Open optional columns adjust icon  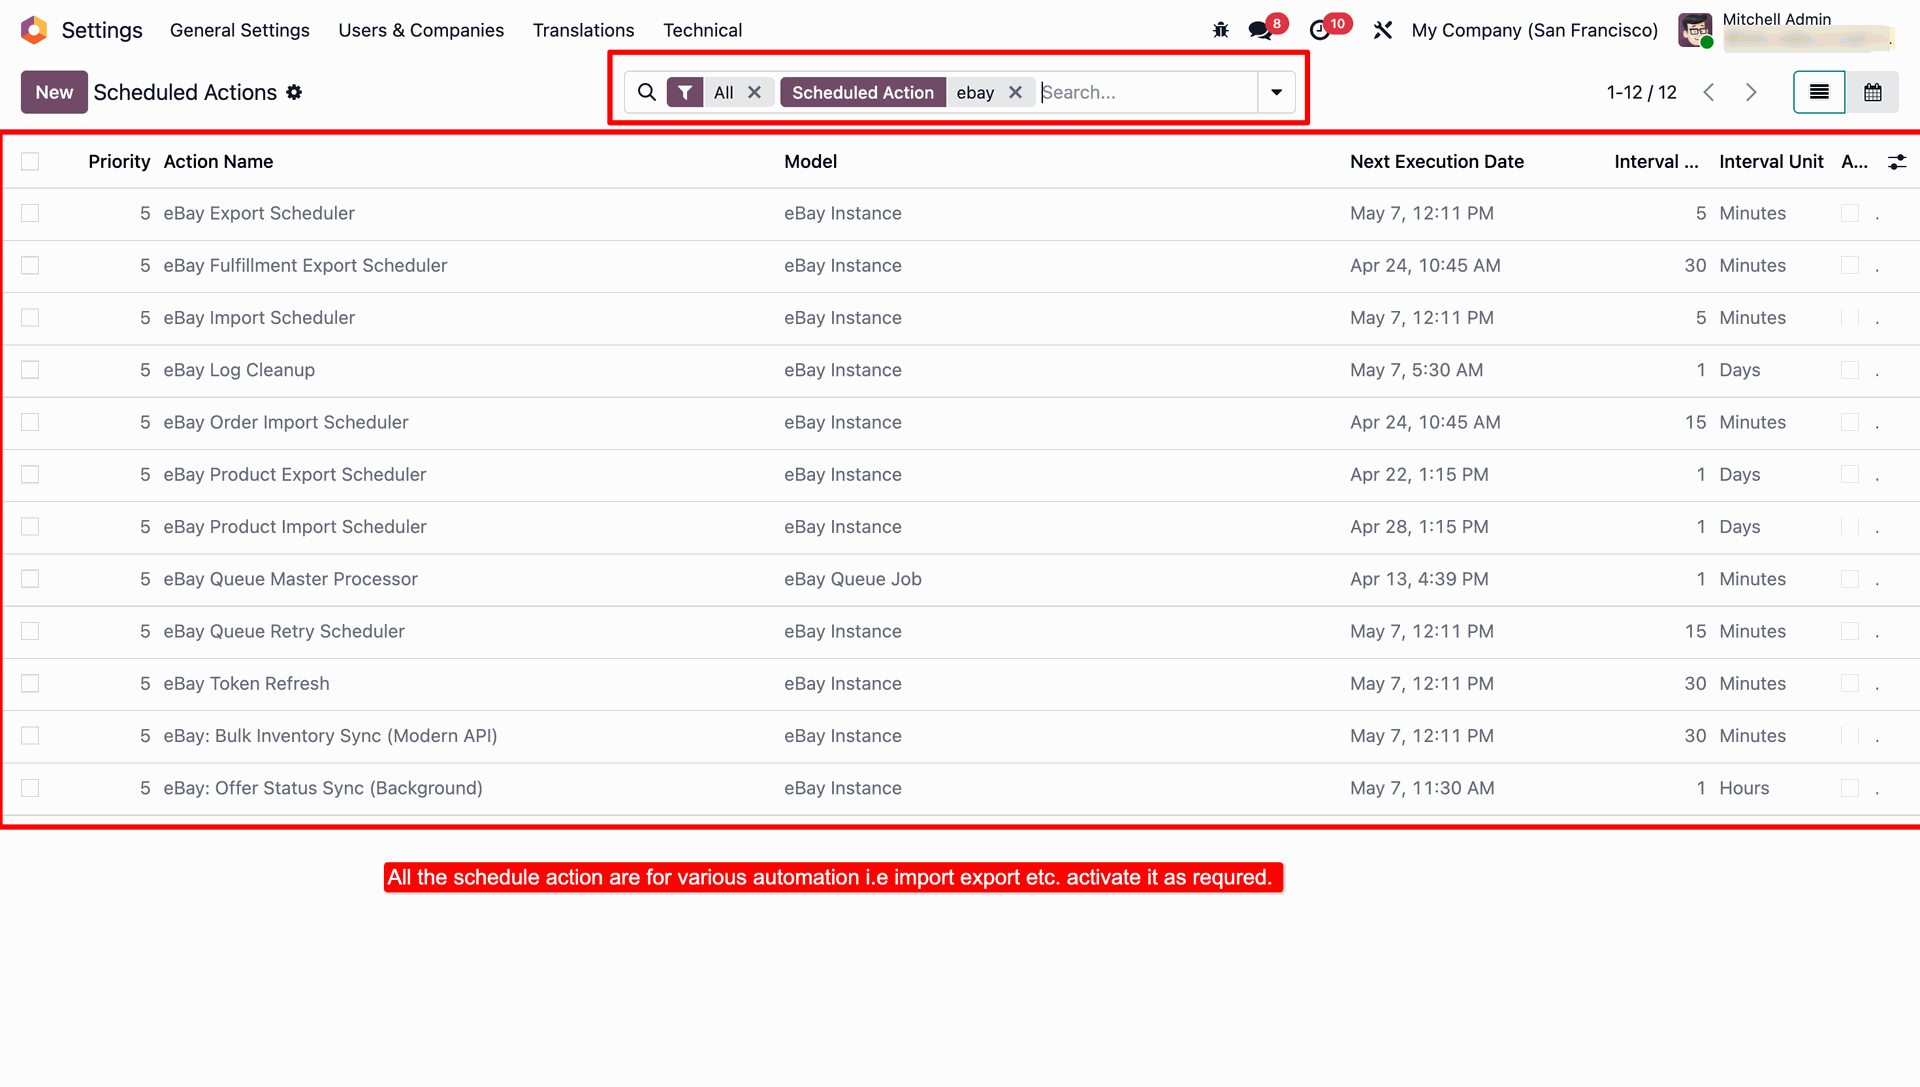(1897, 162)
